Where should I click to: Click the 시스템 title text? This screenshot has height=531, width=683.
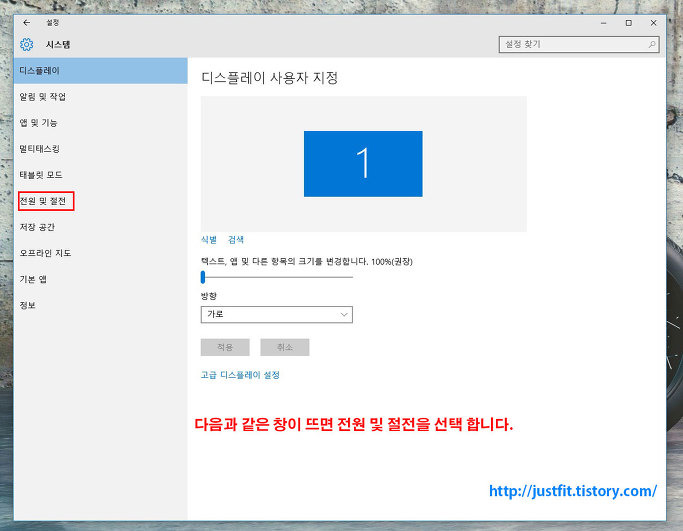click(x=58, y=44)
